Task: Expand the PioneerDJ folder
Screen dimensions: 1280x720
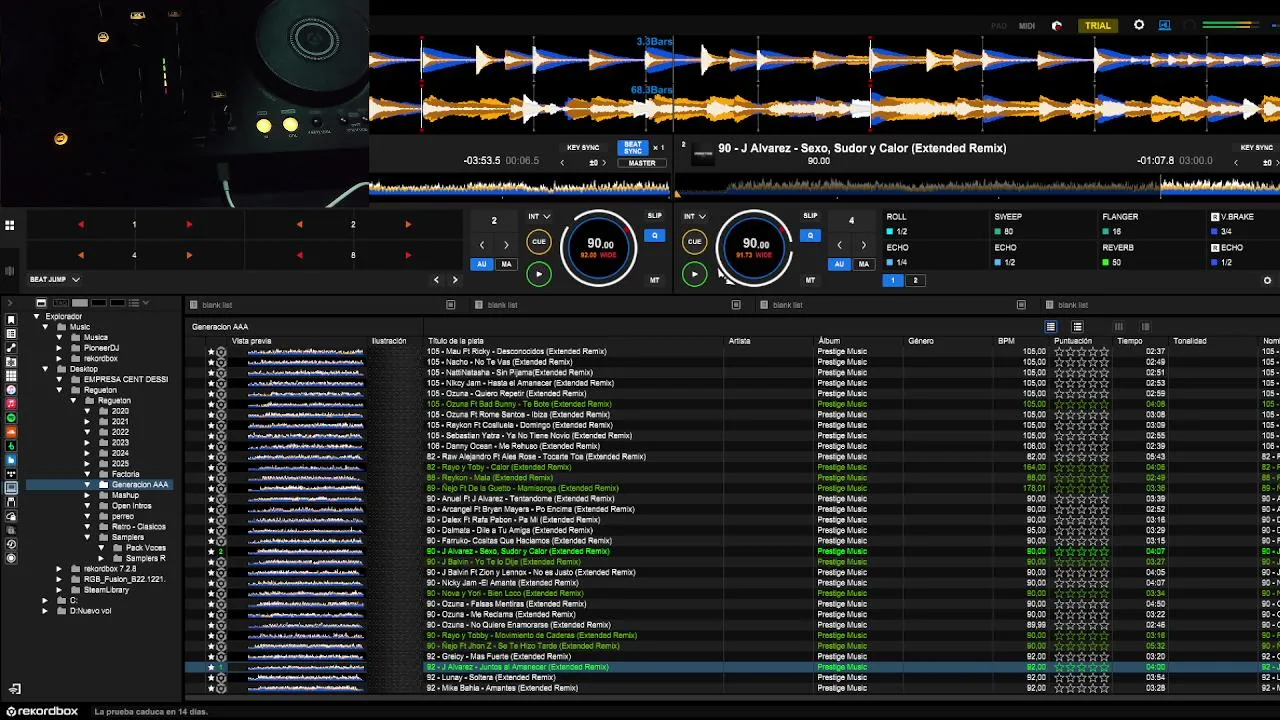Action: click(59, 348)
